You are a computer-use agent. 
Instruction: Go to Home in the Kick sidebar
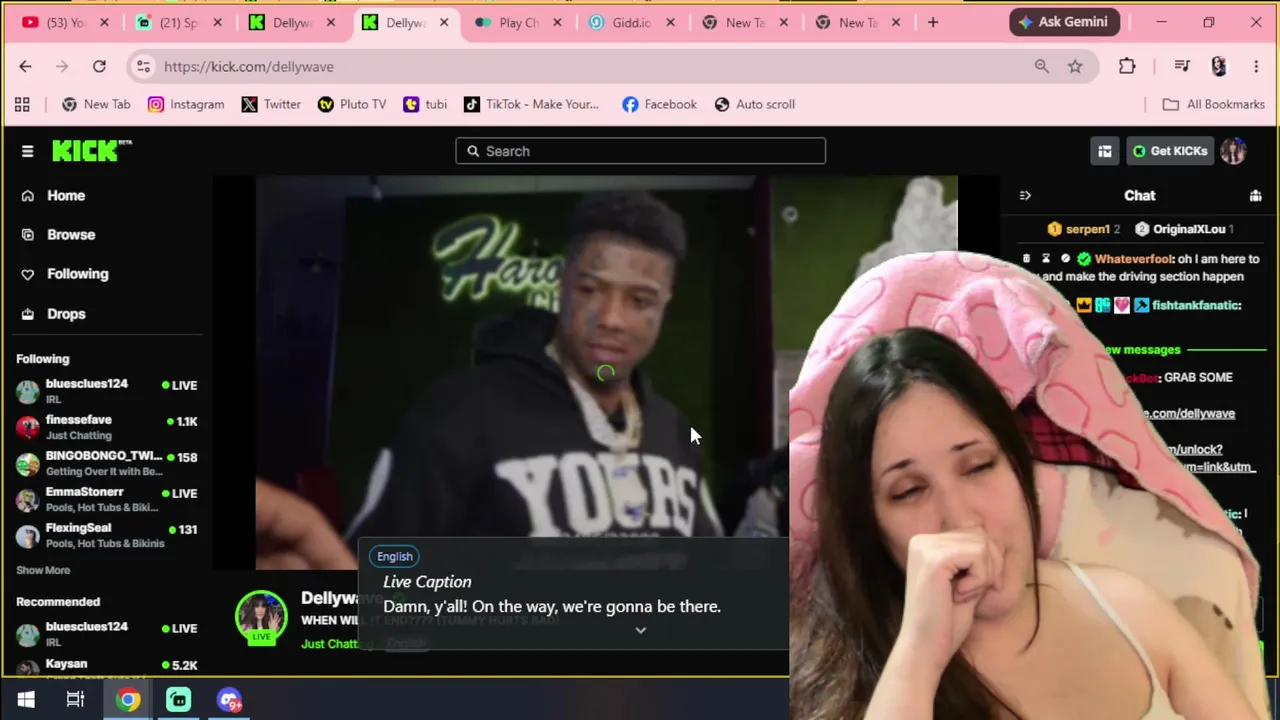pos(65,196)
